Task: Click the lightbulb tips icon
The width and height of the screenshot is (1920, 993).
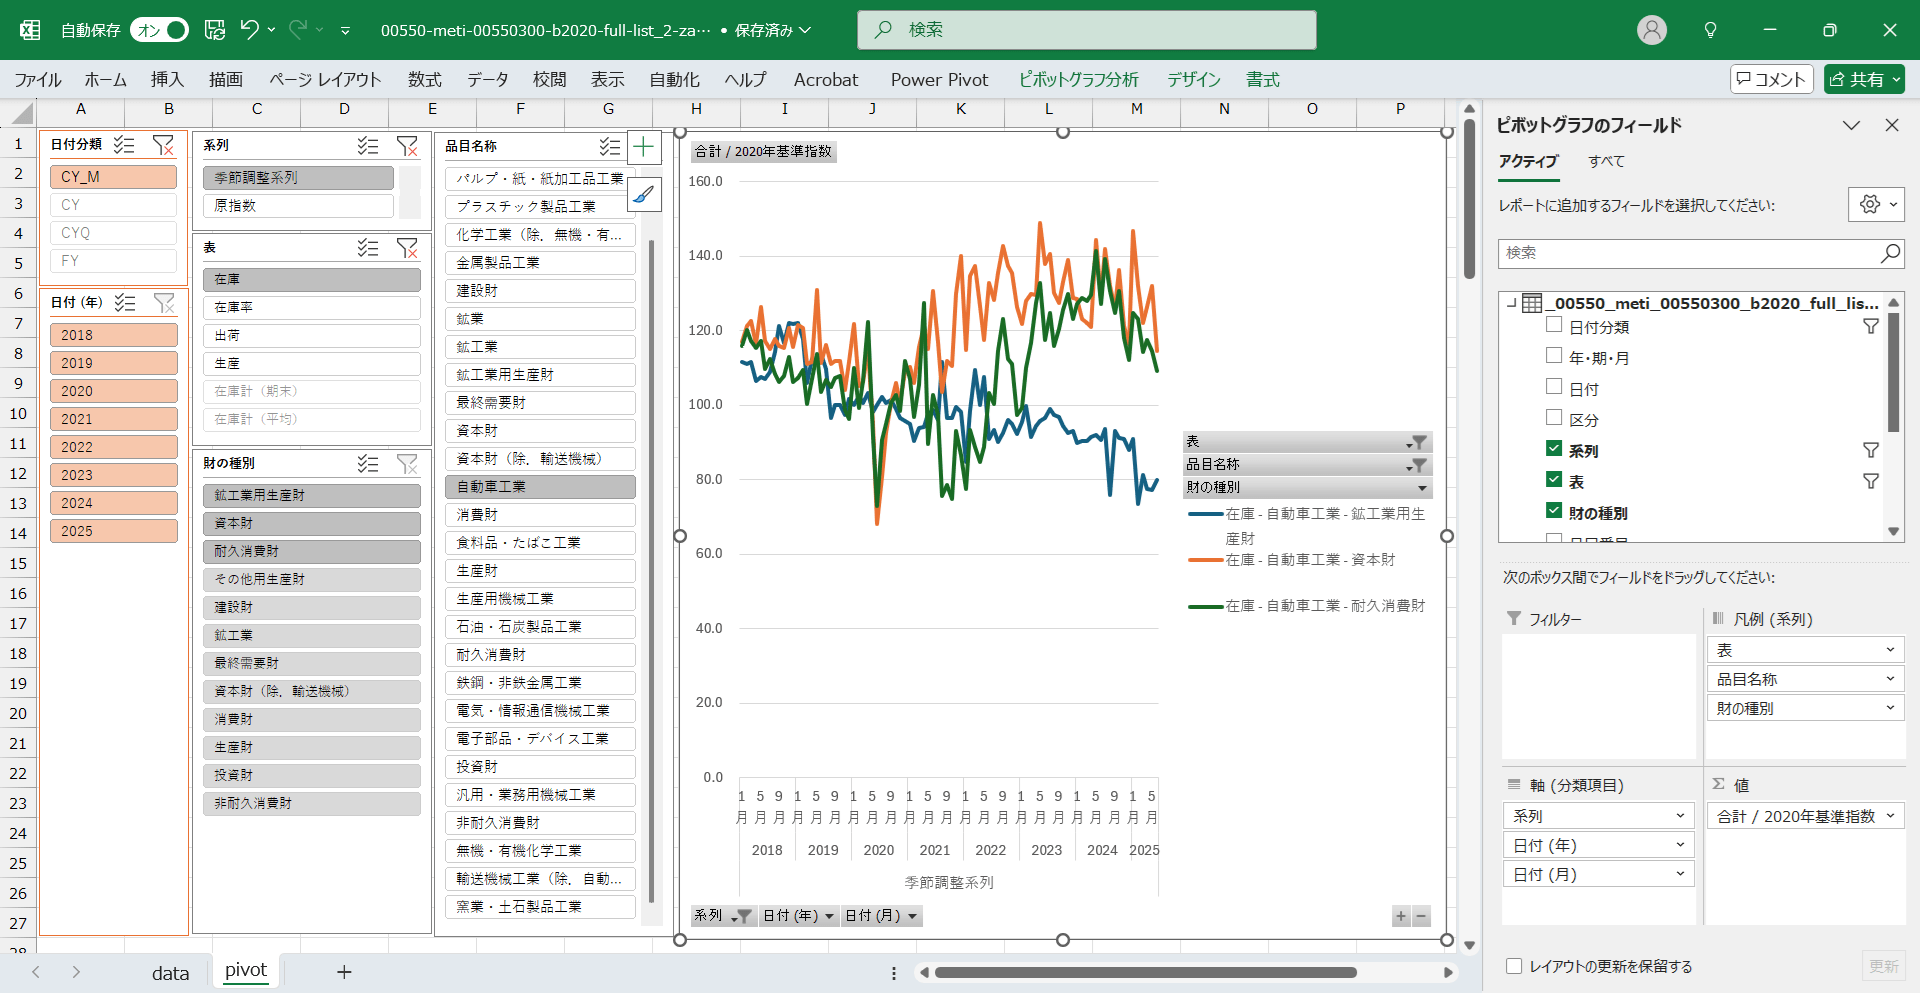Action: (x=1710, y=30)
